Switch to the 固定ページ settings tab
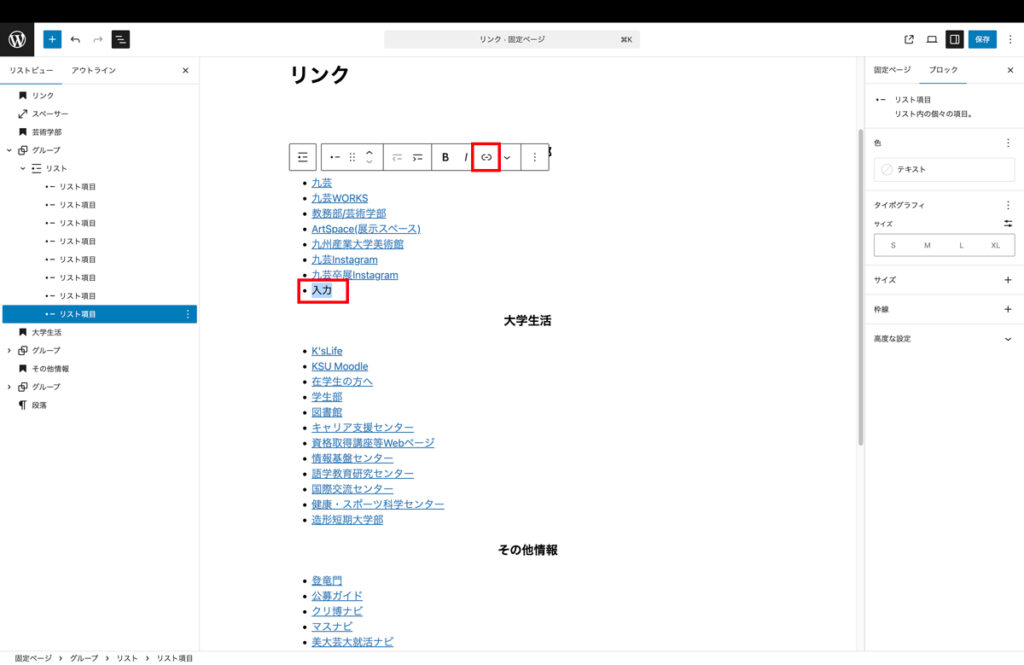Screen dimensions: 1024x665 892,70
